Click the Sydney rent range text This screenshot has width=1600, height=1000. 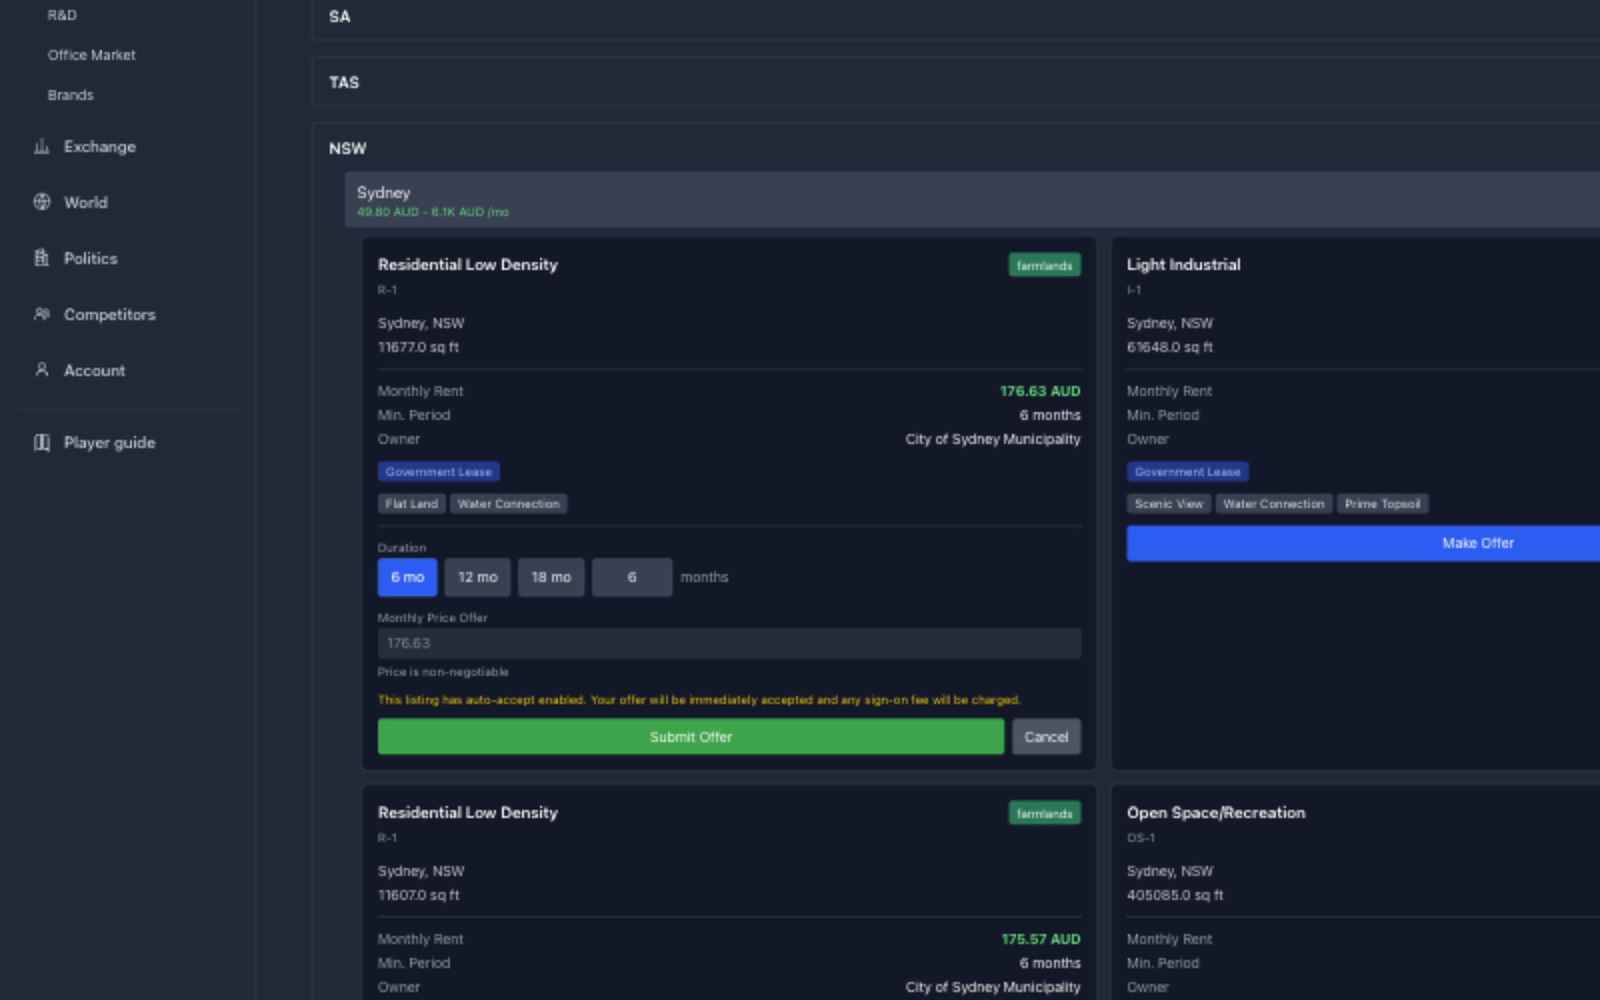point(433,212)
